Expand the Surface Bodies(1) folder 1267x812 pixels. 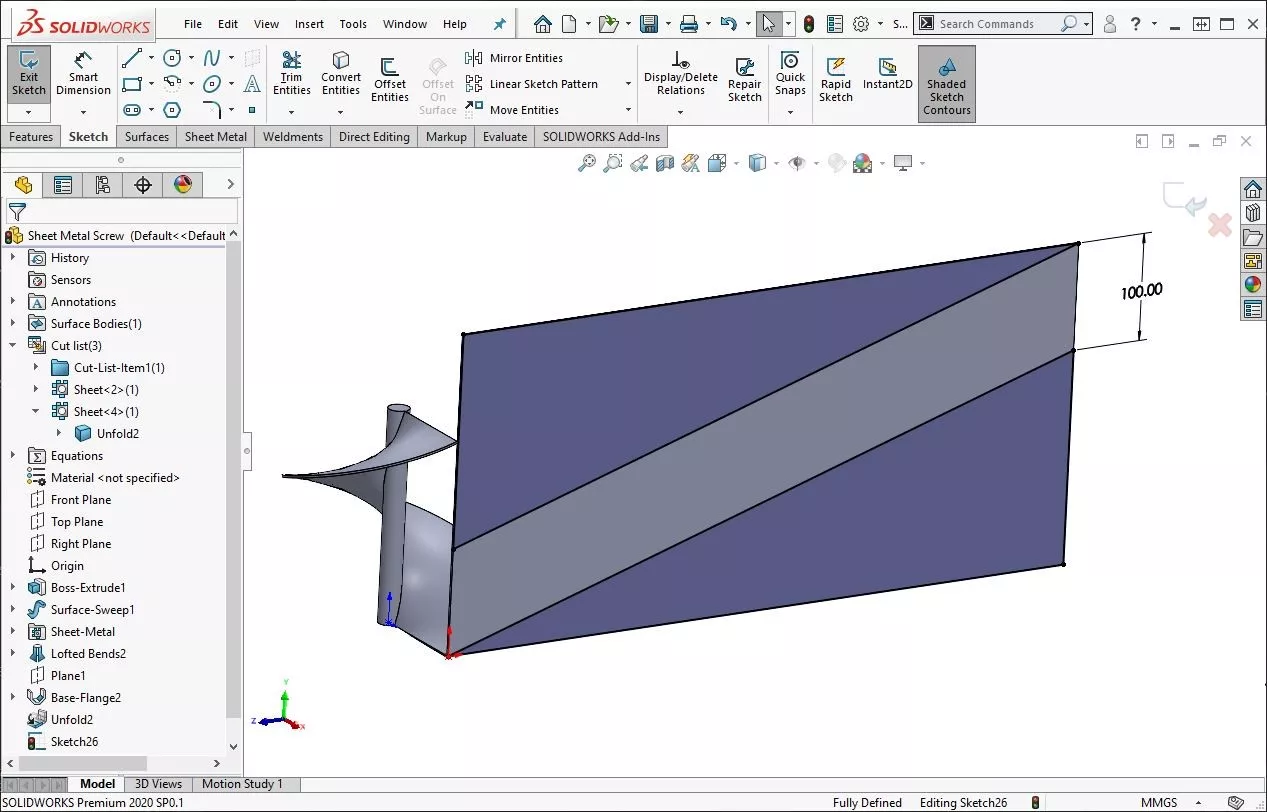13,323
